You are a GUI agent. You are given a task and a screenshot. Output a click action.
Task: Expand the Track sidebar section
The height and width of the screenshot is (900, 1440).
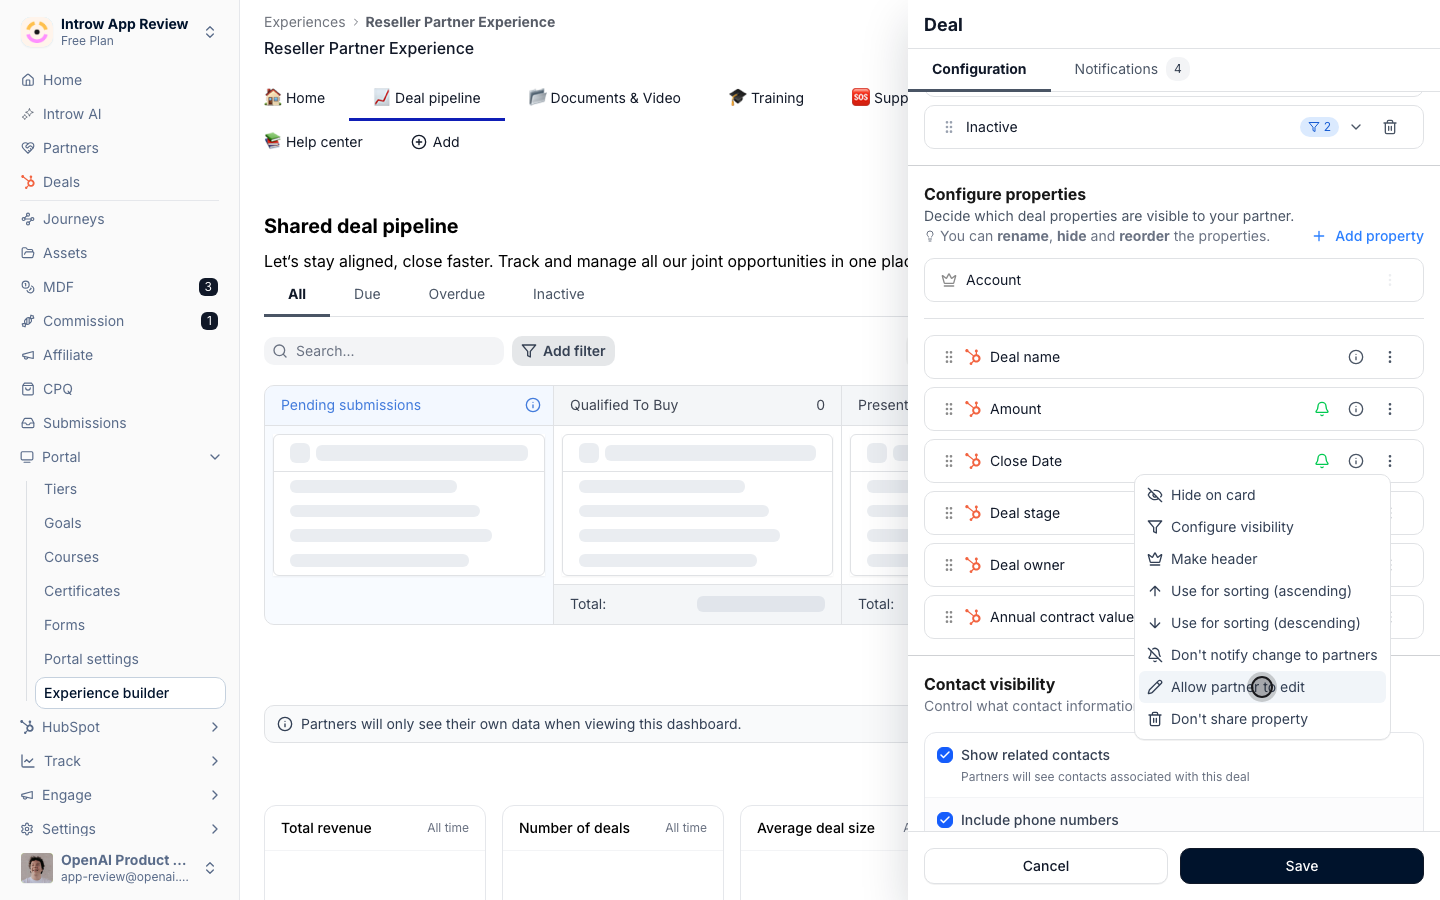coord(215,761)
